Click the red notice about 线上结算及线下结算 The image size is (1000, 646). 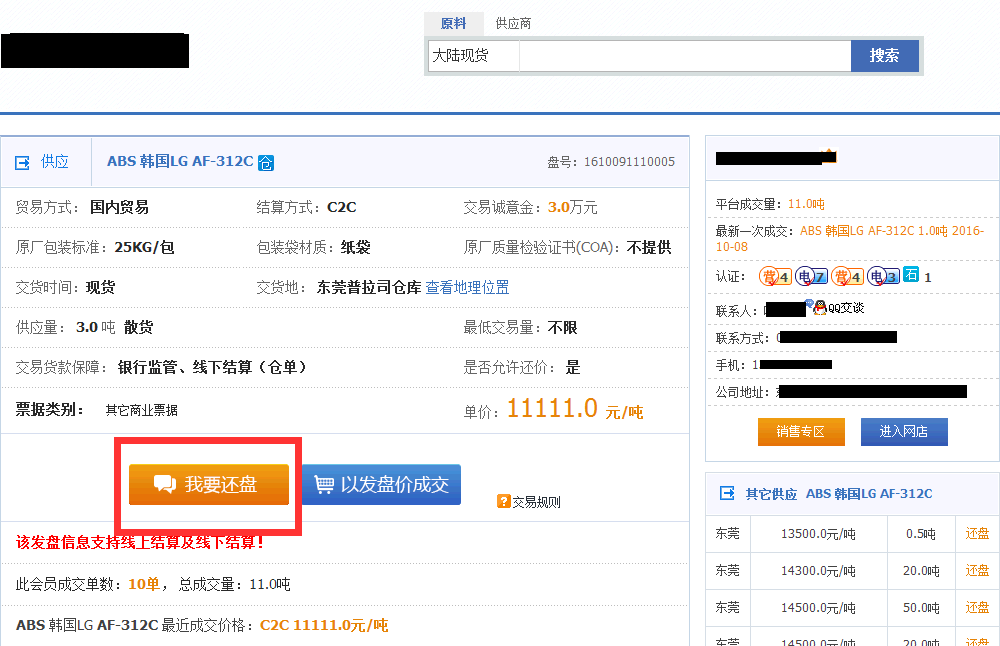point(139,543)
